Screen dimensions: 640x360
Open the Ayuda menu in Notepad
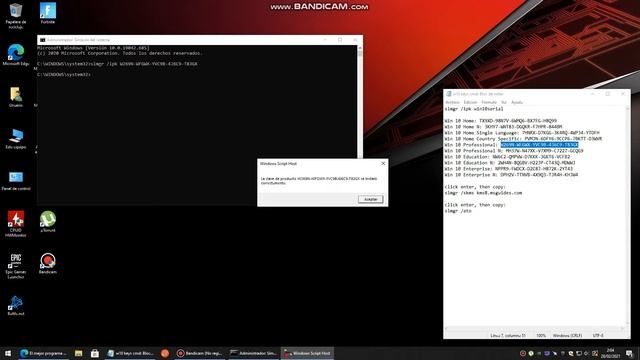pos(517,102)
